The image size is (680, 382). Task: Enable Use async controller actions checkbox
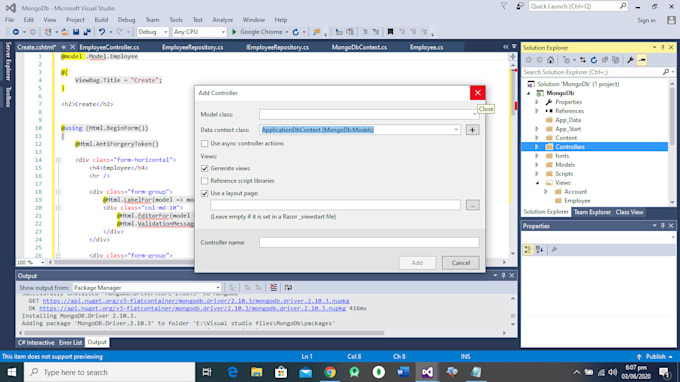205,144
